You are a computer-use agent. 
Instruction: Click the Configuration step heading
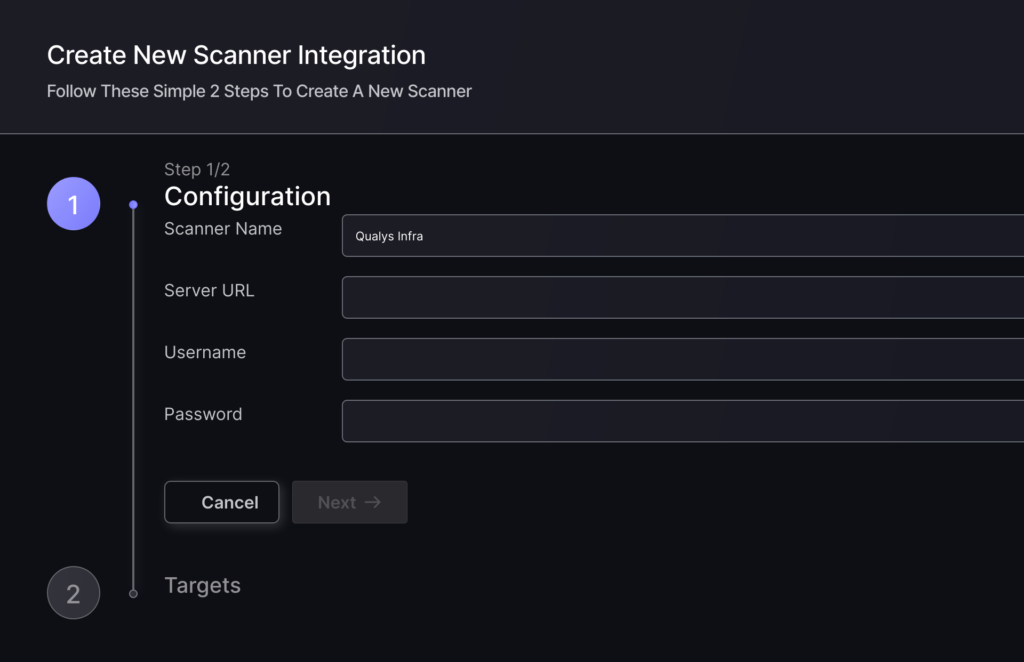[x=248, y=197]
